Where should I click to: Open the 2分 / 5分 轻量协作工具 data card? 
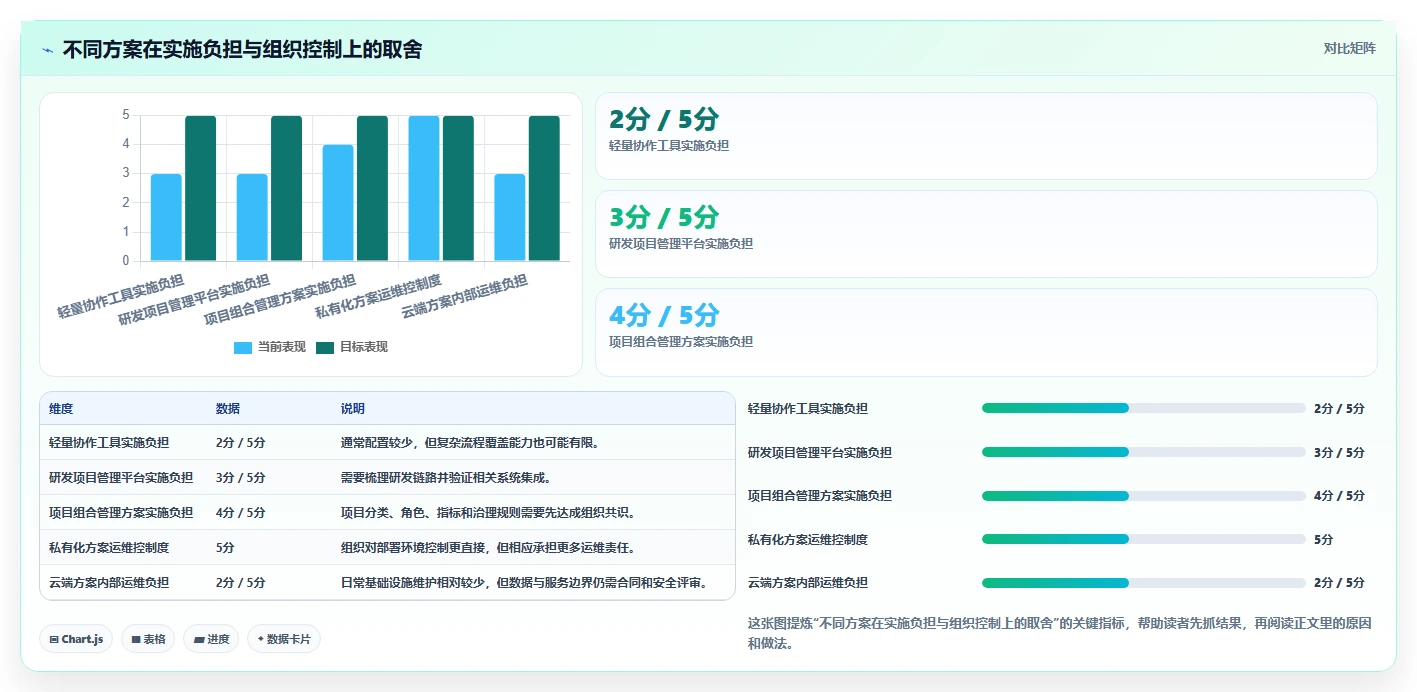point(986,136)
